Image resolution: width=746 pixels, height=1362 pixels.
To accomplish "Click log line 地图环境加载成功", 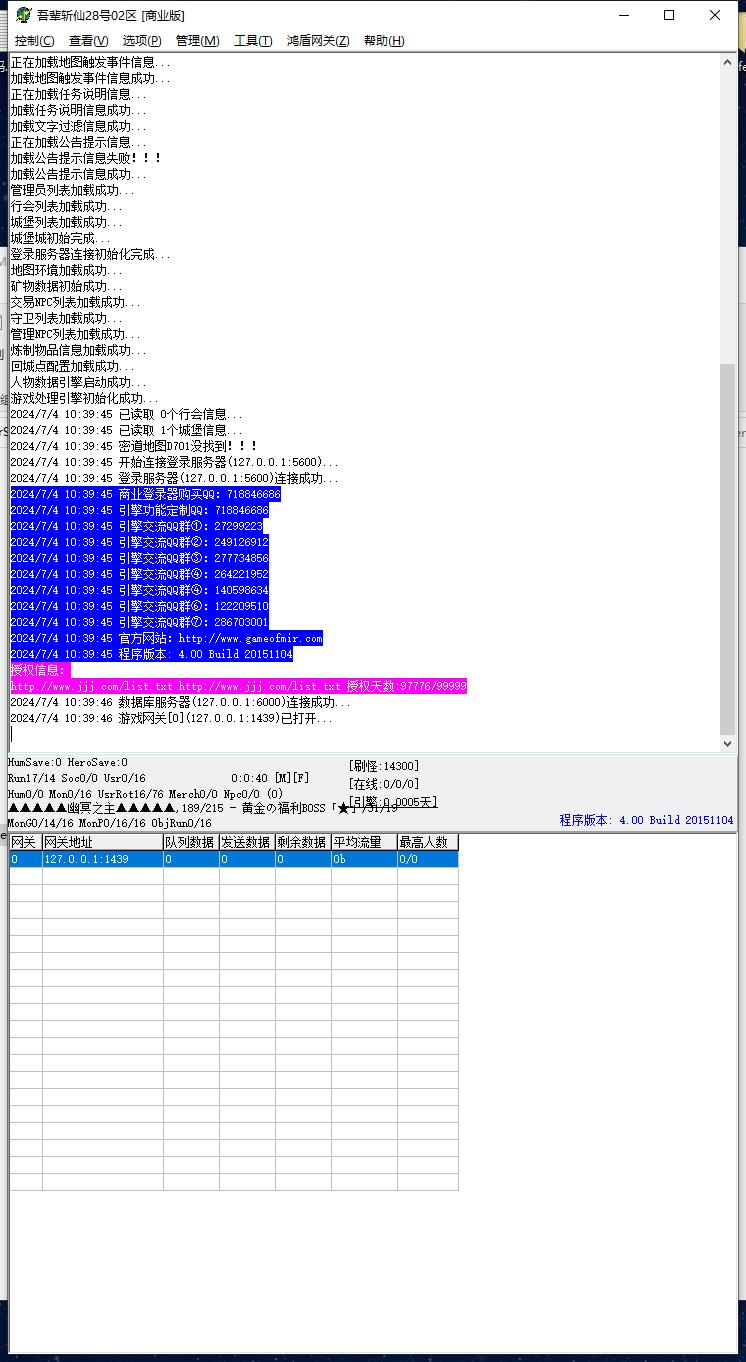I will click(x=67, y=270).
